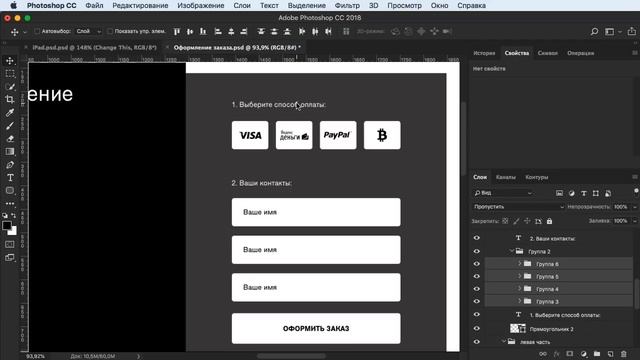
Task: Create new adjustment layer icon
Action: pos(584,354)
